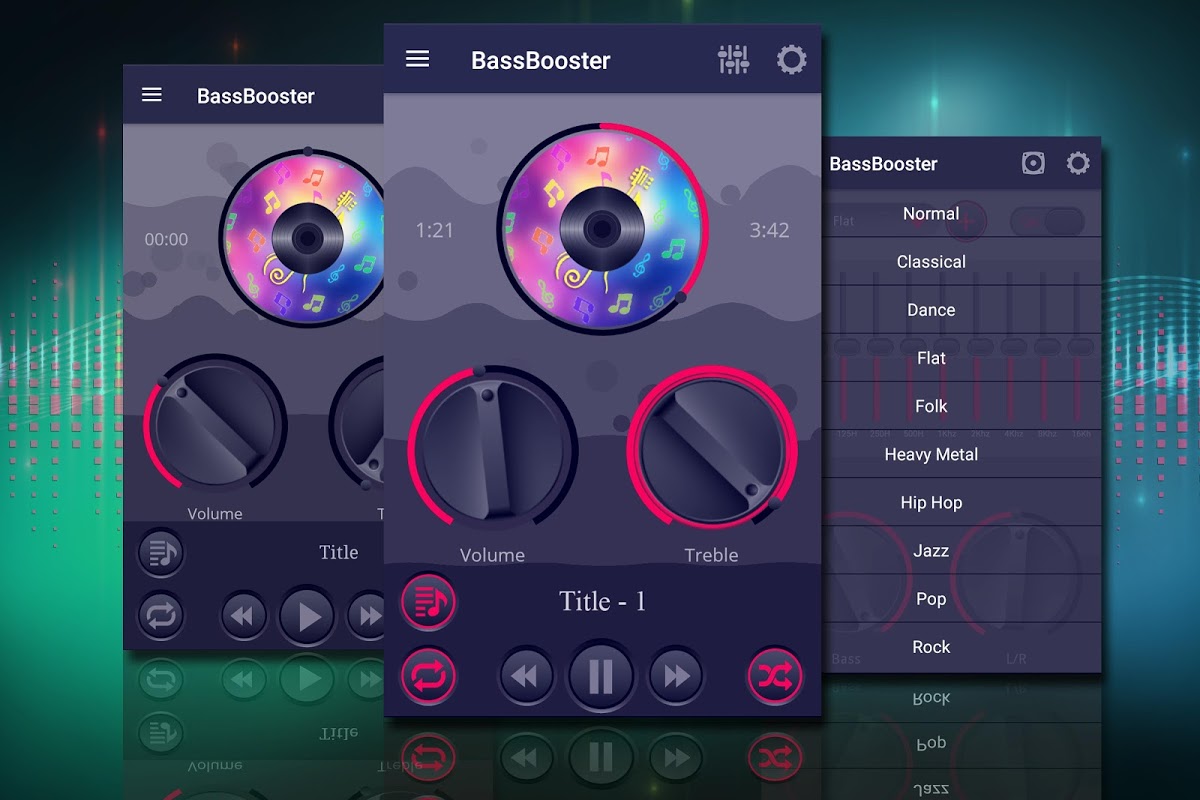
Task: Open hamburger menu in center BassBooster screen
Action: pos(417,59)
